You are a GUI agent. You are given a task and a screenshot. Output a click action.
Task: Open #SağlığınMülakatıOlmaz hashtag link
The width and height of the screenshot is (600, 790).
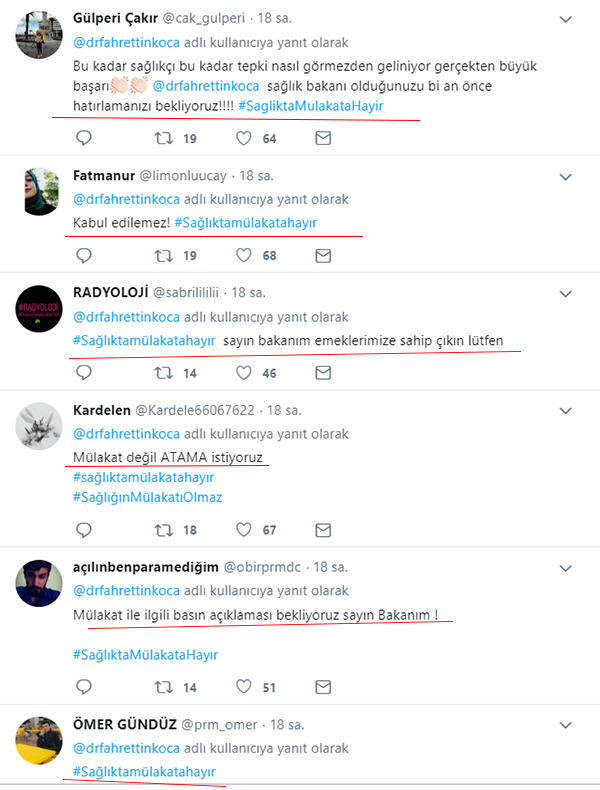(148, 497)
